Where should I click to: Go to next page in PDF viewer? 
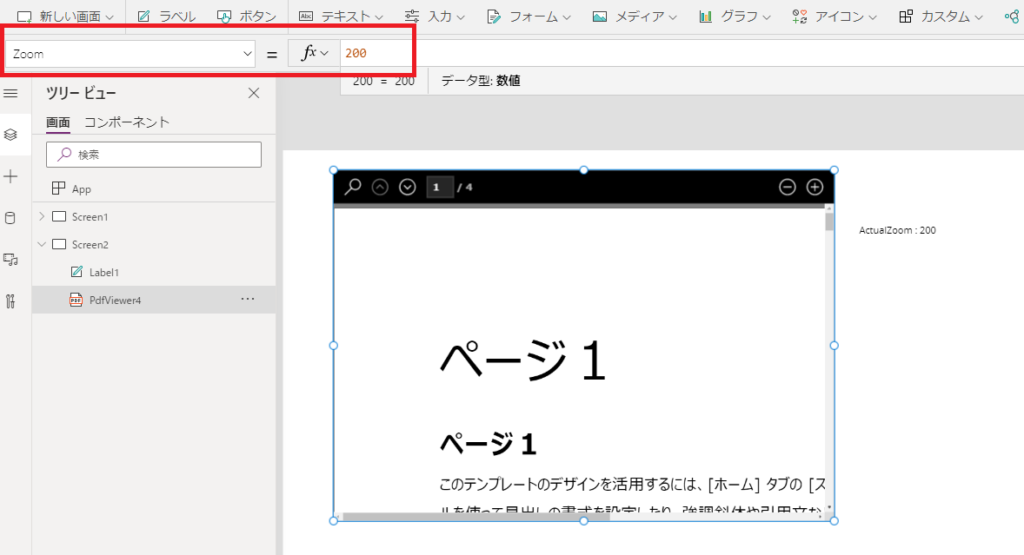(x=408, y=187)
